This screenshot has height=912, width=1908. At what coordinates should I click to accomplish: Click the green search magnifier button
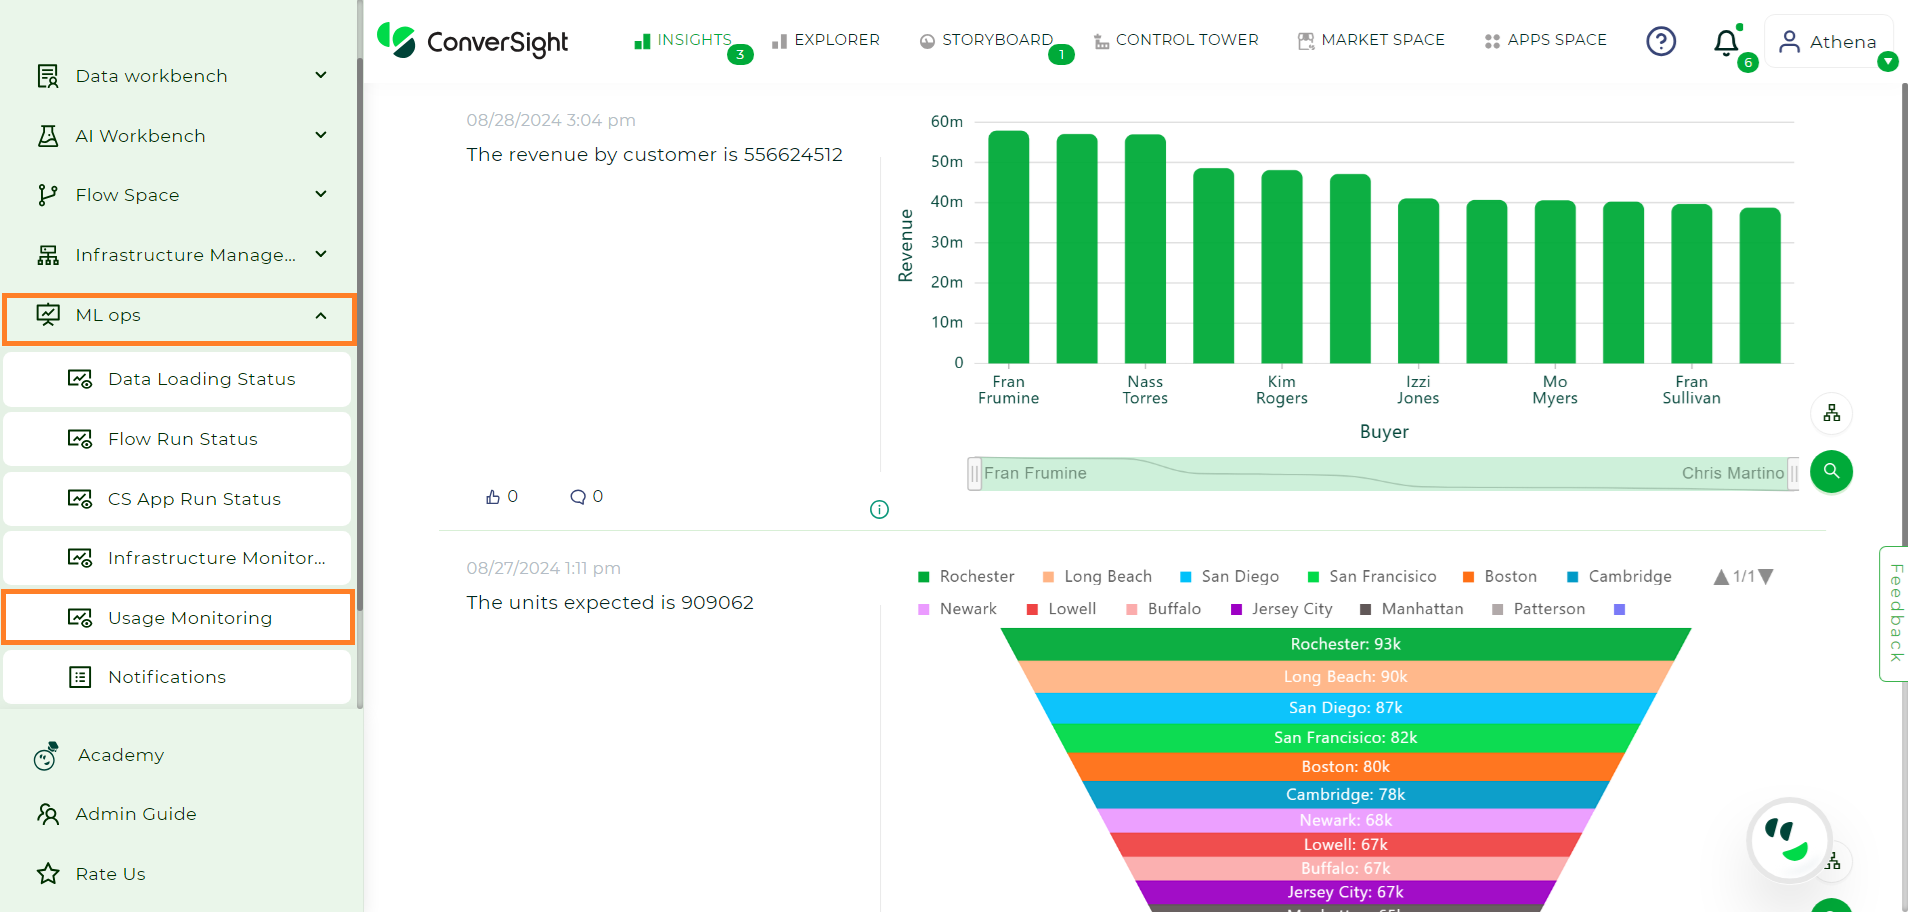click(1831, 471)
